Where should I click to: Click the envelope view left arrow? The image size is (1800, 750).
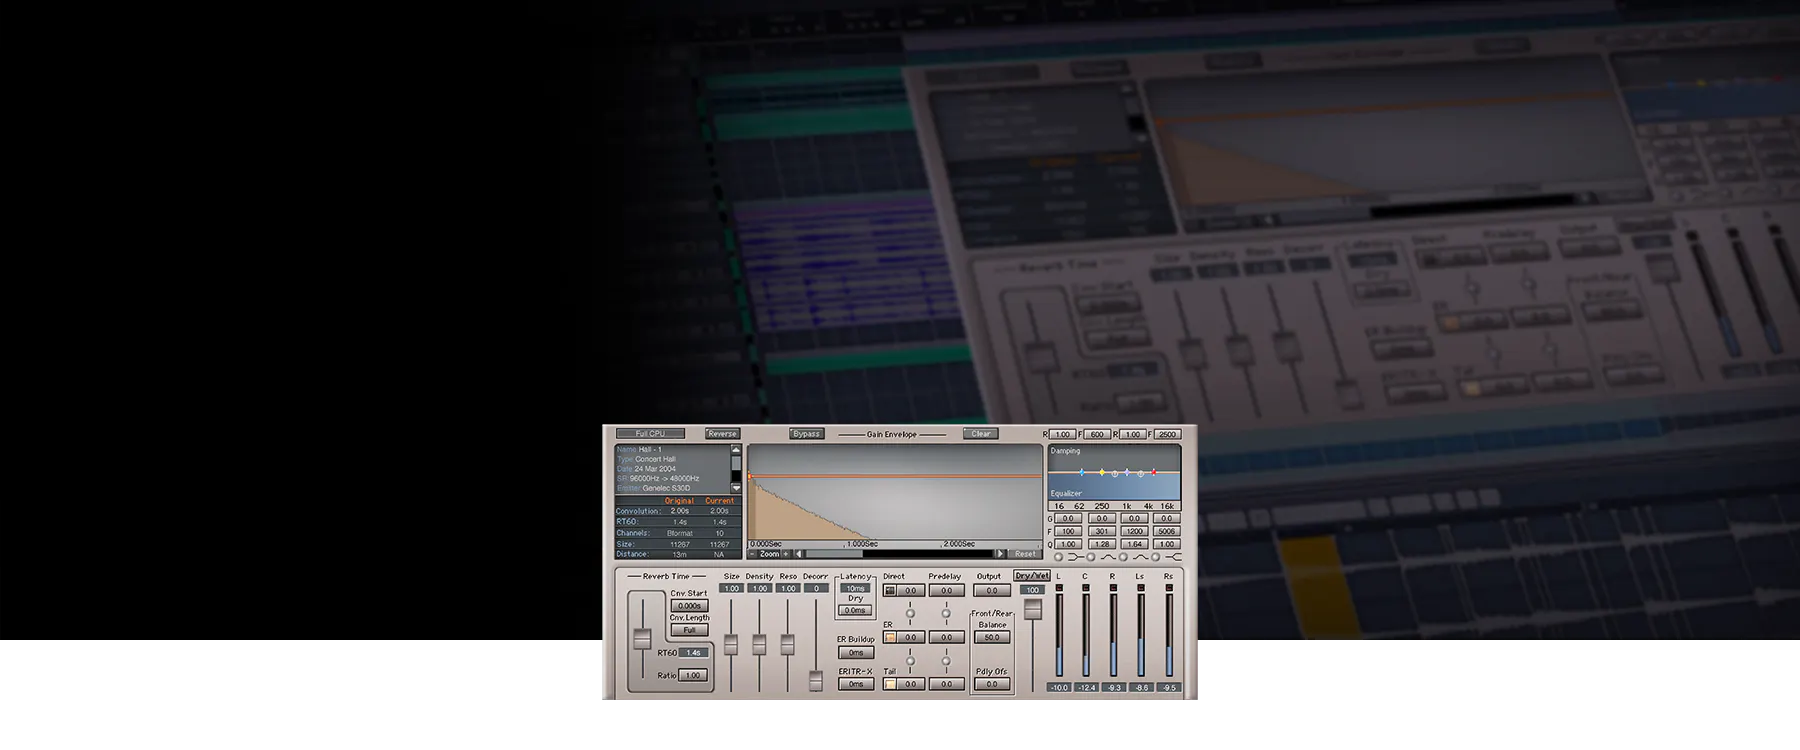pyautogui.click(x=799, y=554)
